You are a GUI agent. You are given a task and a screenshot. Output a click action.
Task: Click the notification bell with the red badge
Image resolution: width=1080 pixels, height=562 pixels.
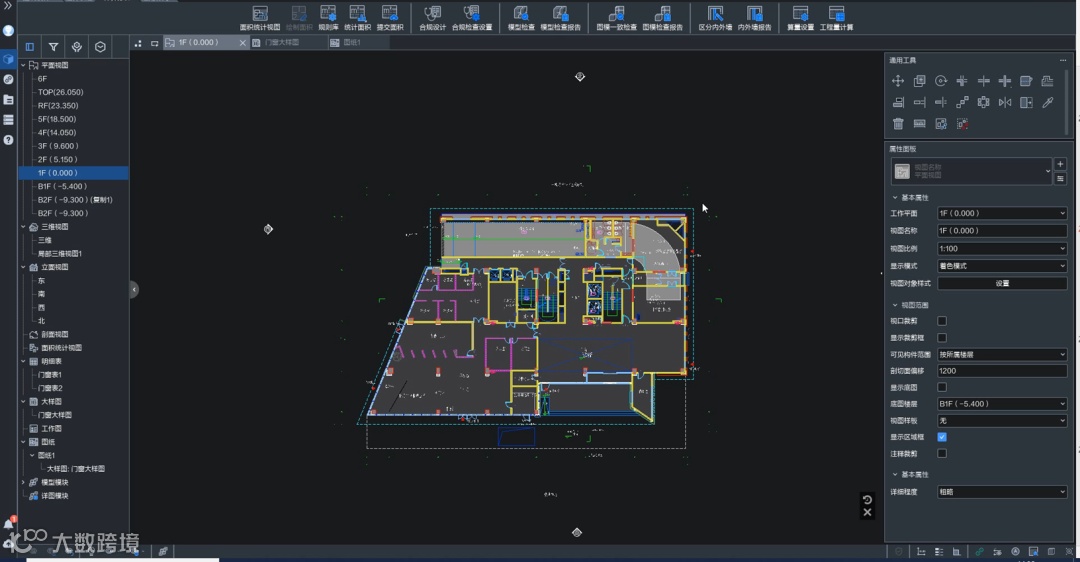pos(10,523)
